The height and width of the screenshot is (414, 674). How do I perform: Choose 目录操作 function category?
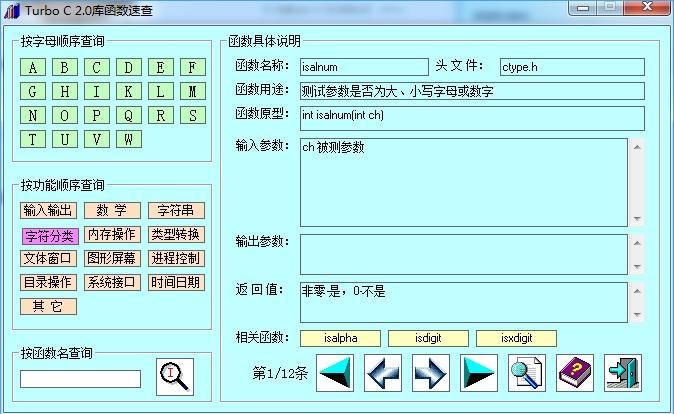48,282
